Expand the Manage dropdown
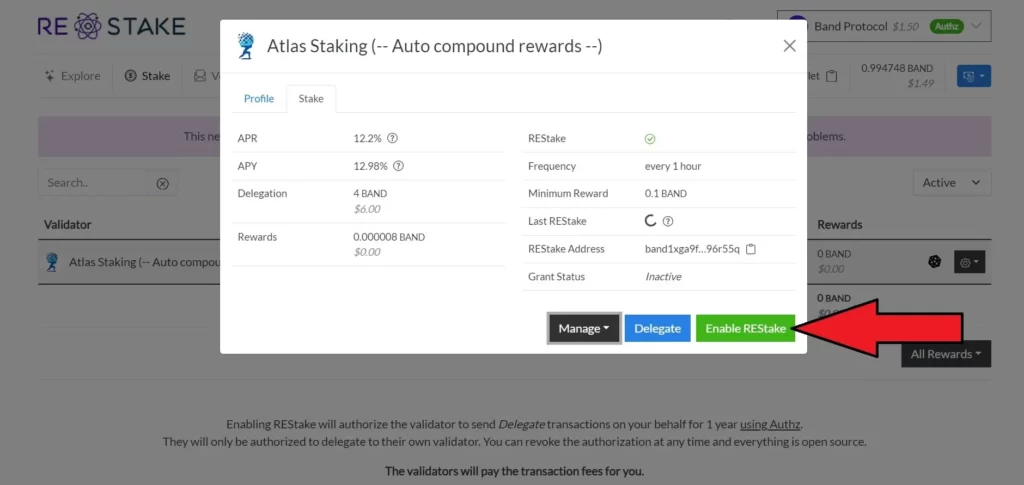The image size is (1024, 485). click(x=584, y=328)
